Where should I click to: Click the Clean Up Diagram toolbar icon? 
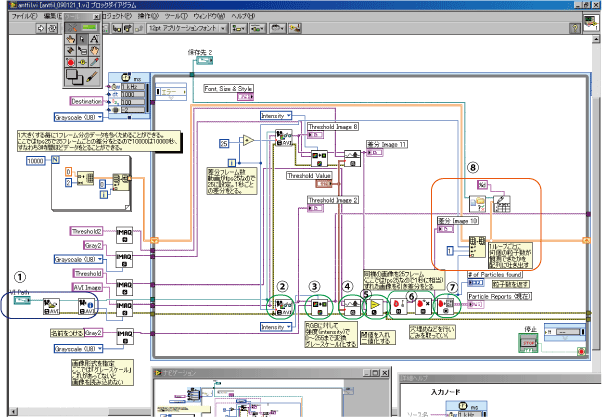click(x=295, y=28)
